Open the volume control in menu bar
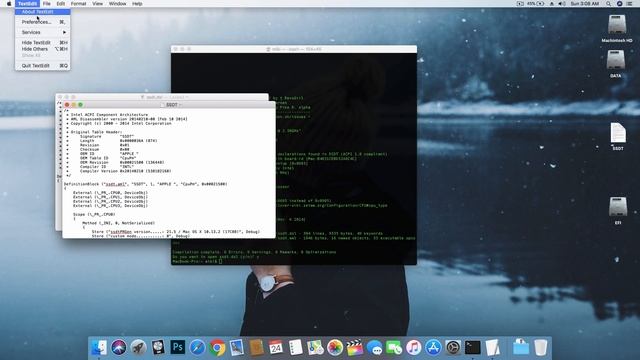The height and width of the screenshot is (360, 640). 562,4
